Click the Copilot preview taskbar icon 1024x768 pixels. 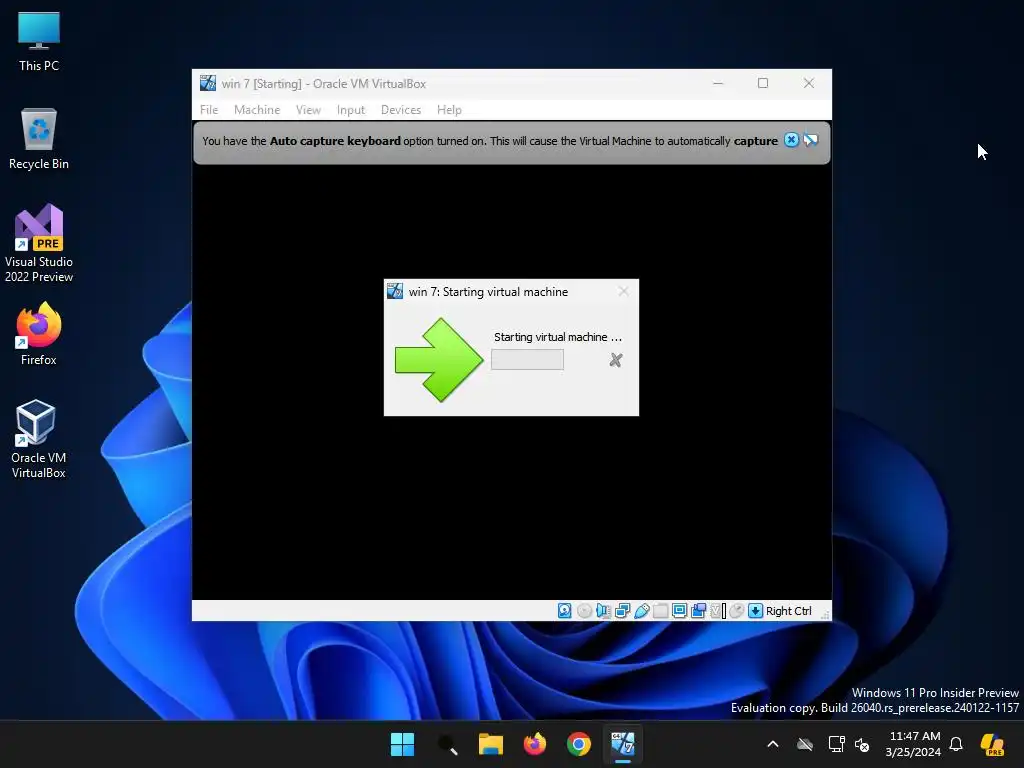[x=993, y=744]
